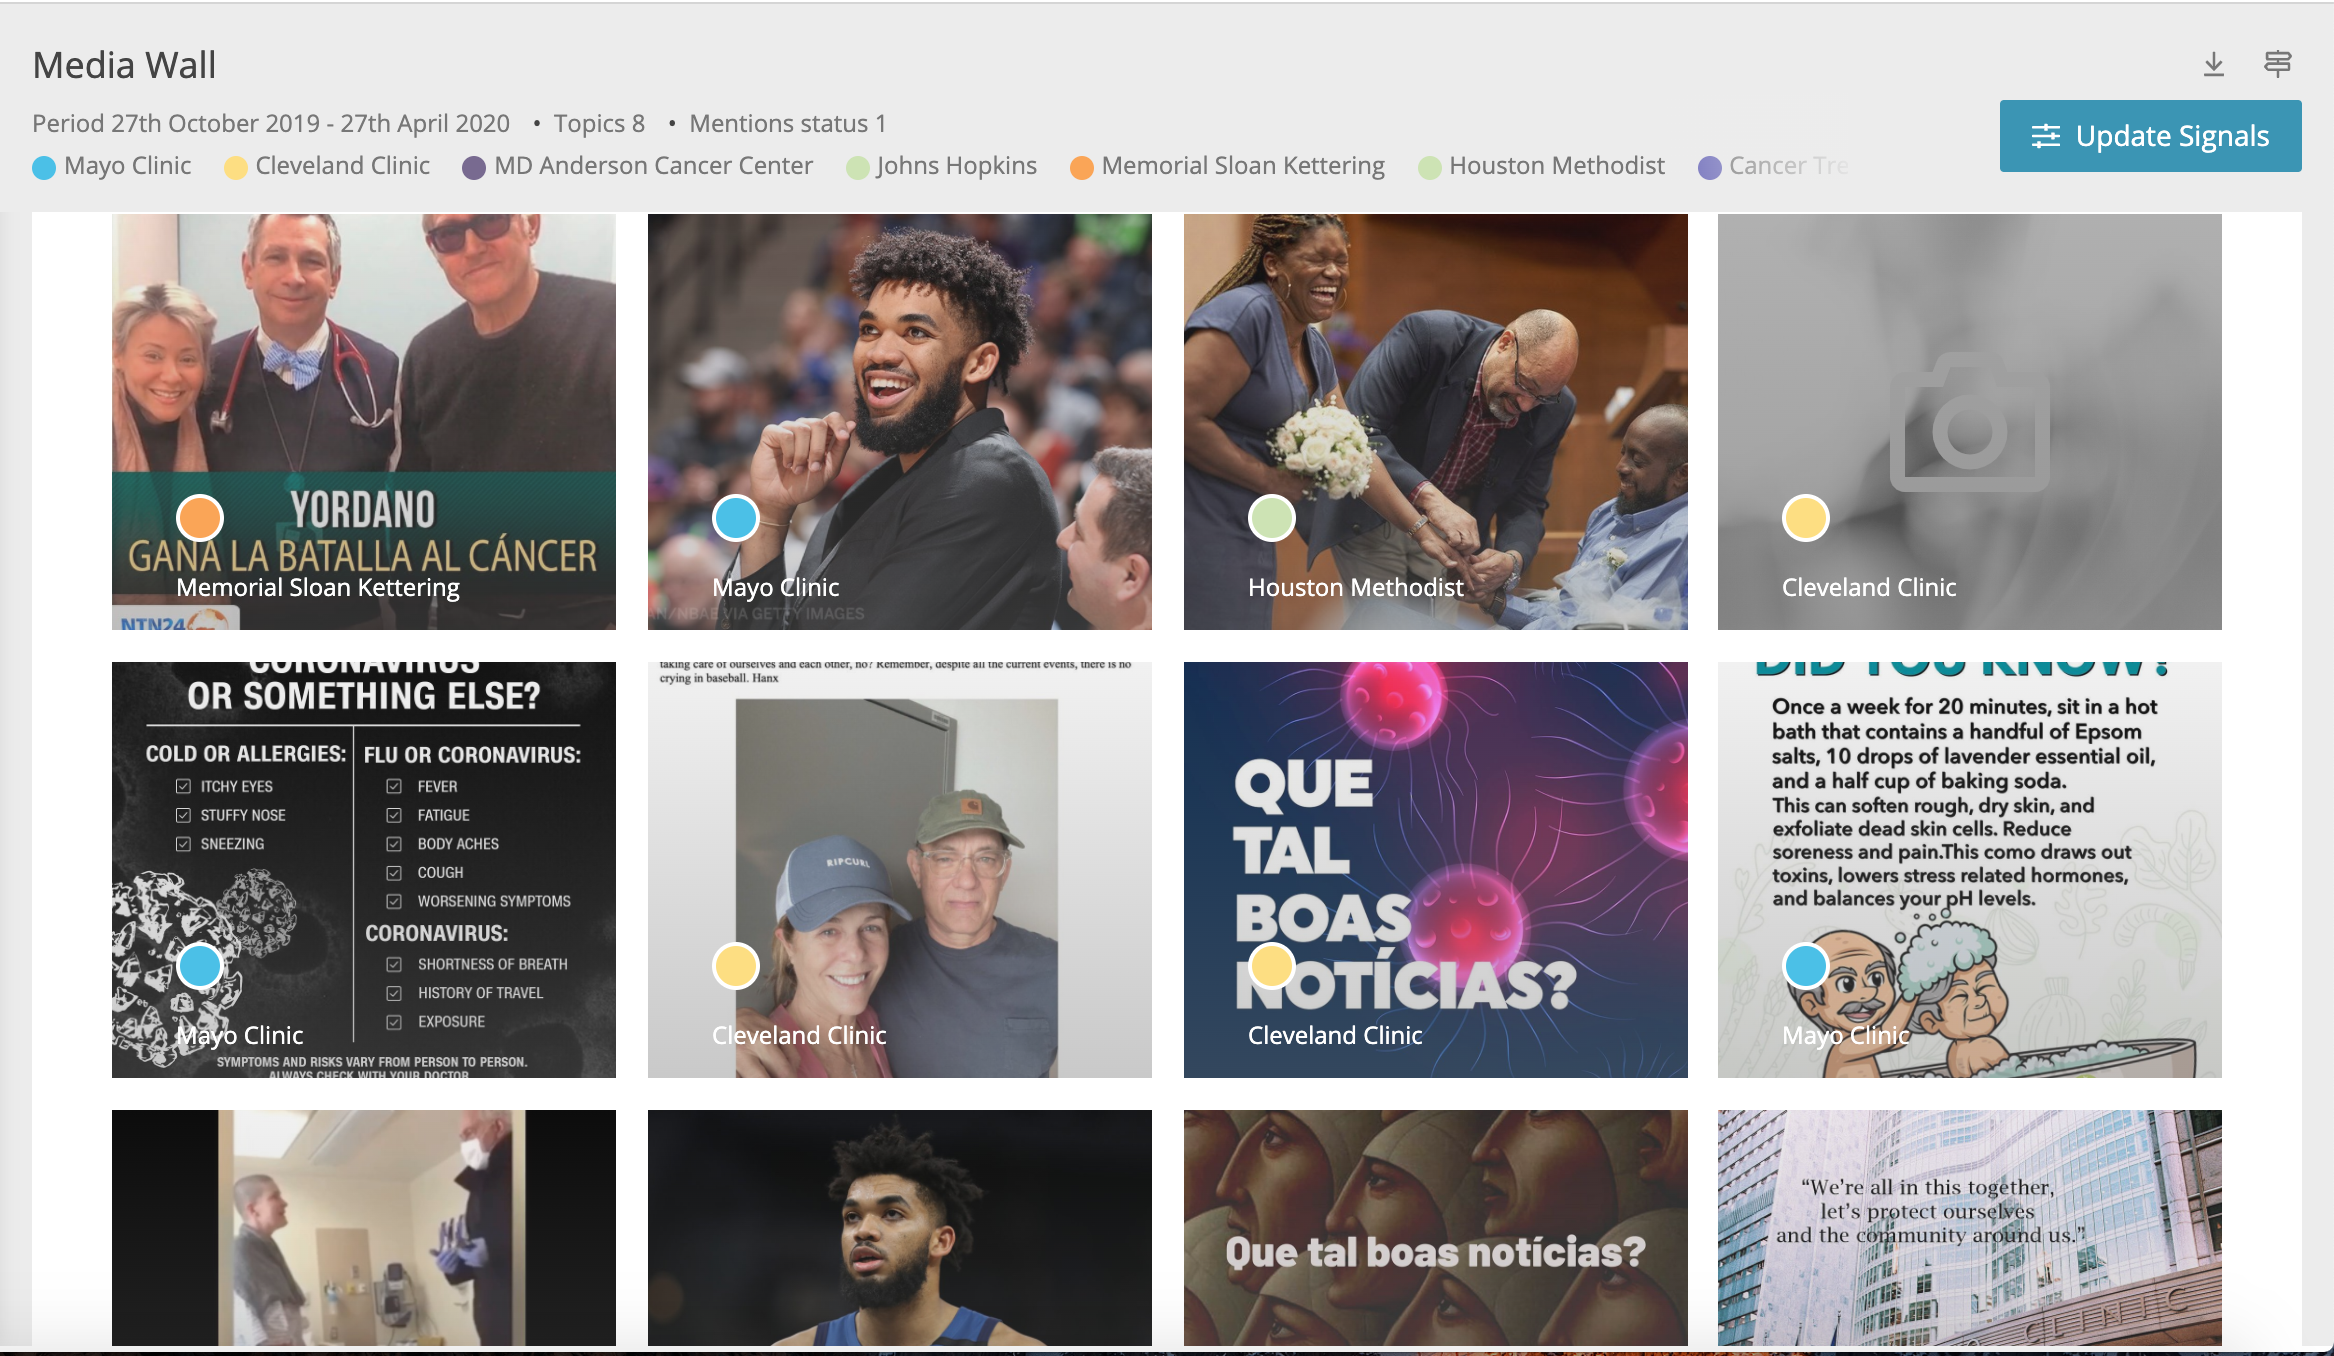2334x1356 pixels.
Task: Click the yellow dot on the blue NOTÍCIAS card
Action: [x=1272, y=966]
